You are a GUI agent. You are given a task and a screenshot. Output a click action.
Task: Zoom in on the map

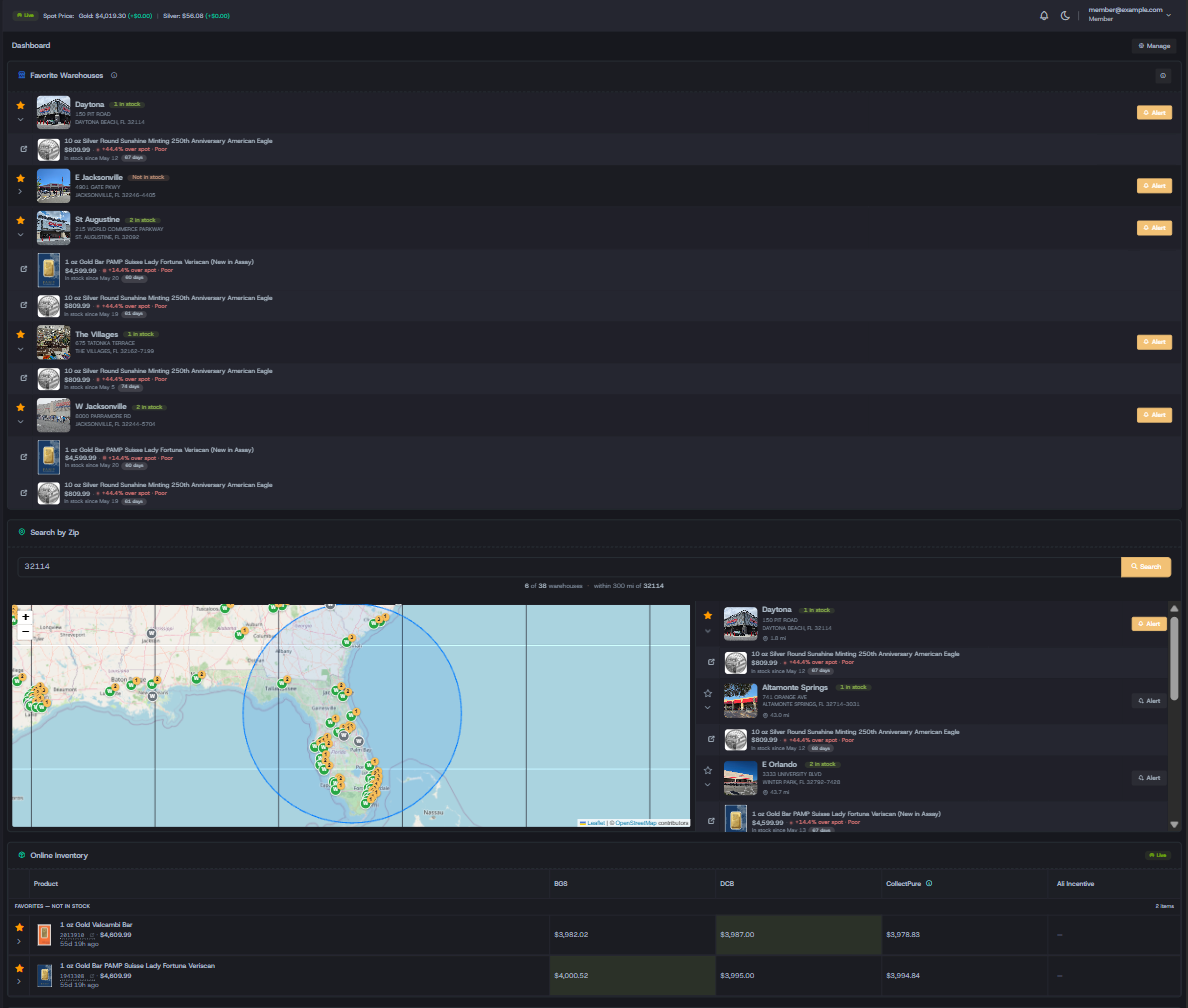point(26,617)
